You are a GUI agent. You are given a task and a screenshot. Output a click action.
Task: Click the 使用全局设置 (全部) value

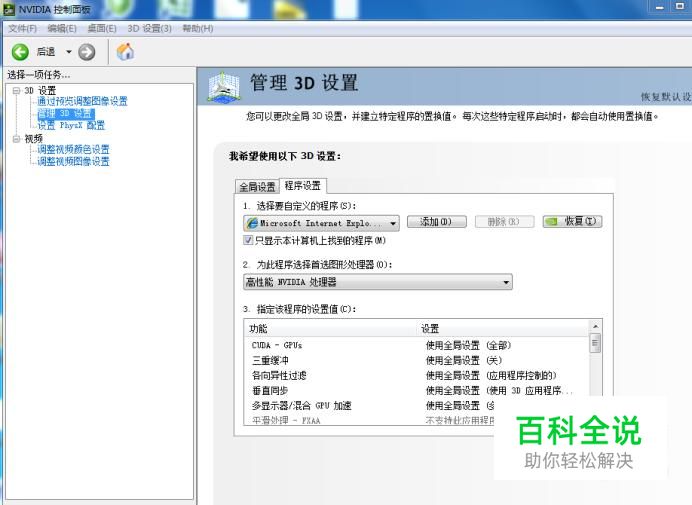[x=468, y=345]
